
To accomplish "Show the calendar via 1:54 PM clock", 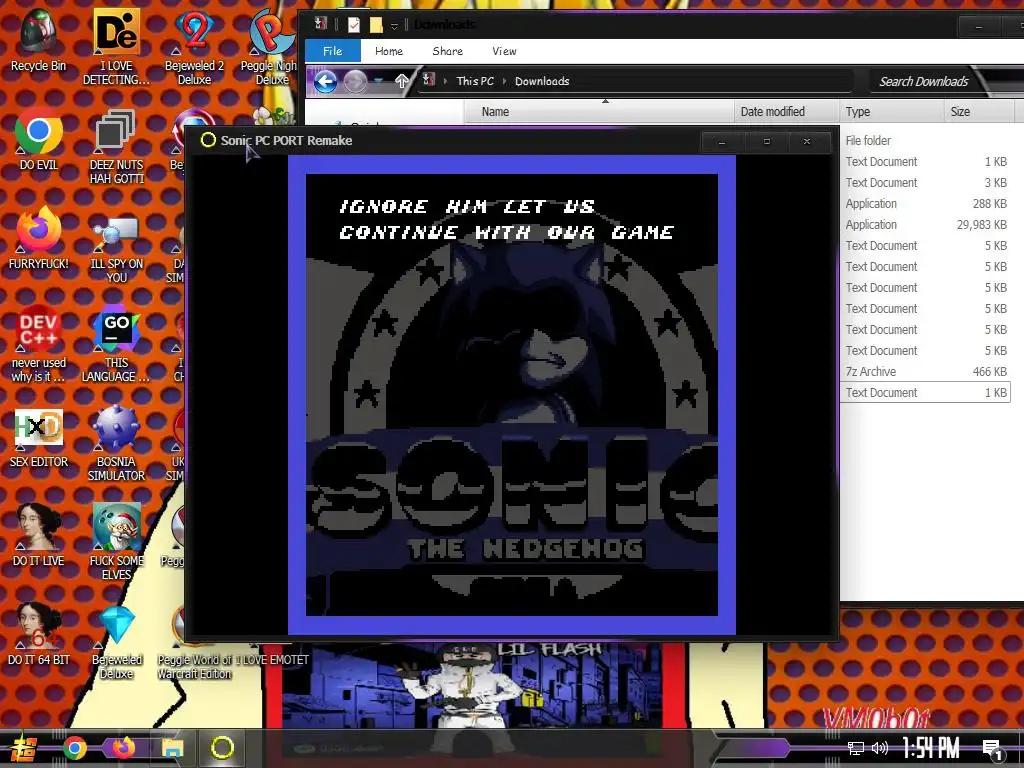I will point(931,748).
